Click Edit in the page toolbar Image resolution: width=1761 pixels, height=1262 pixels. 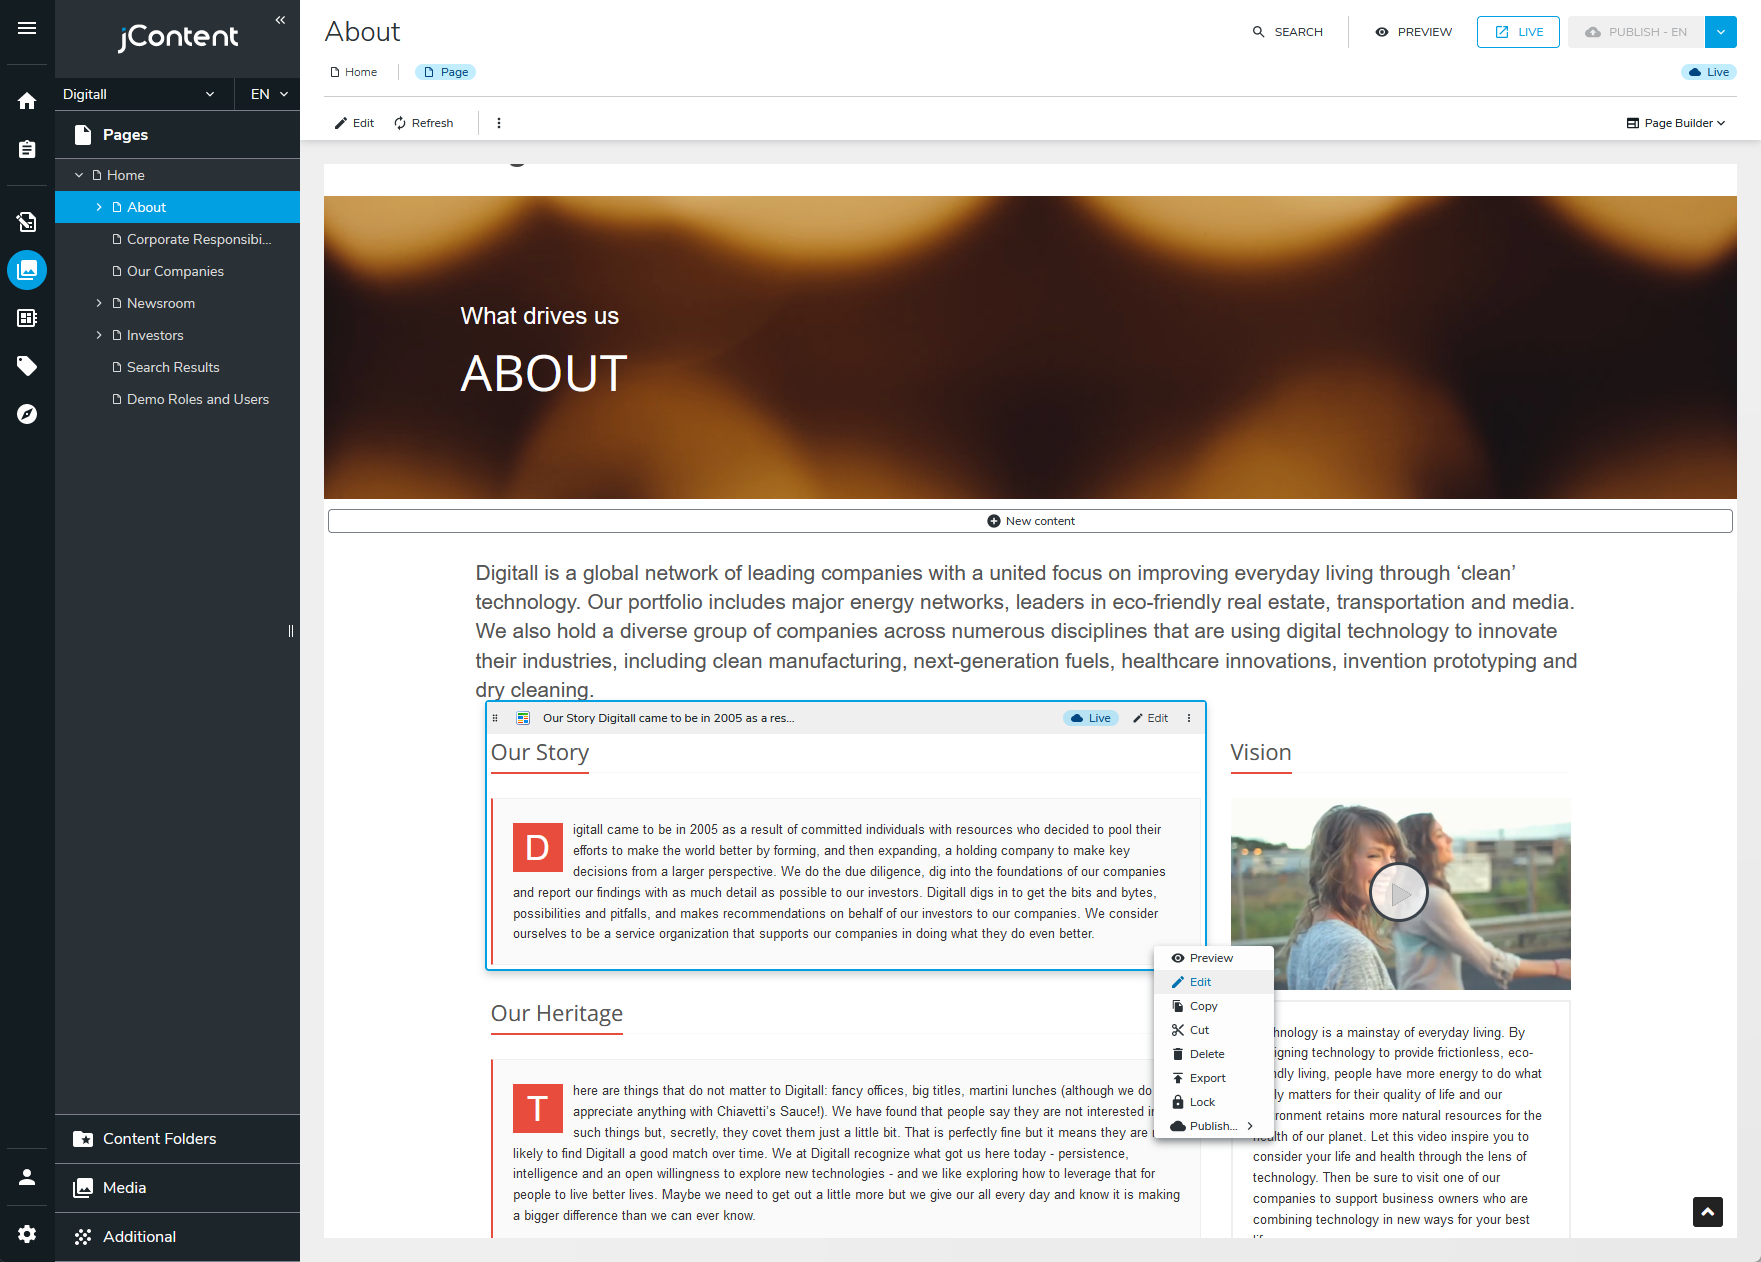[x=354, y=123]
